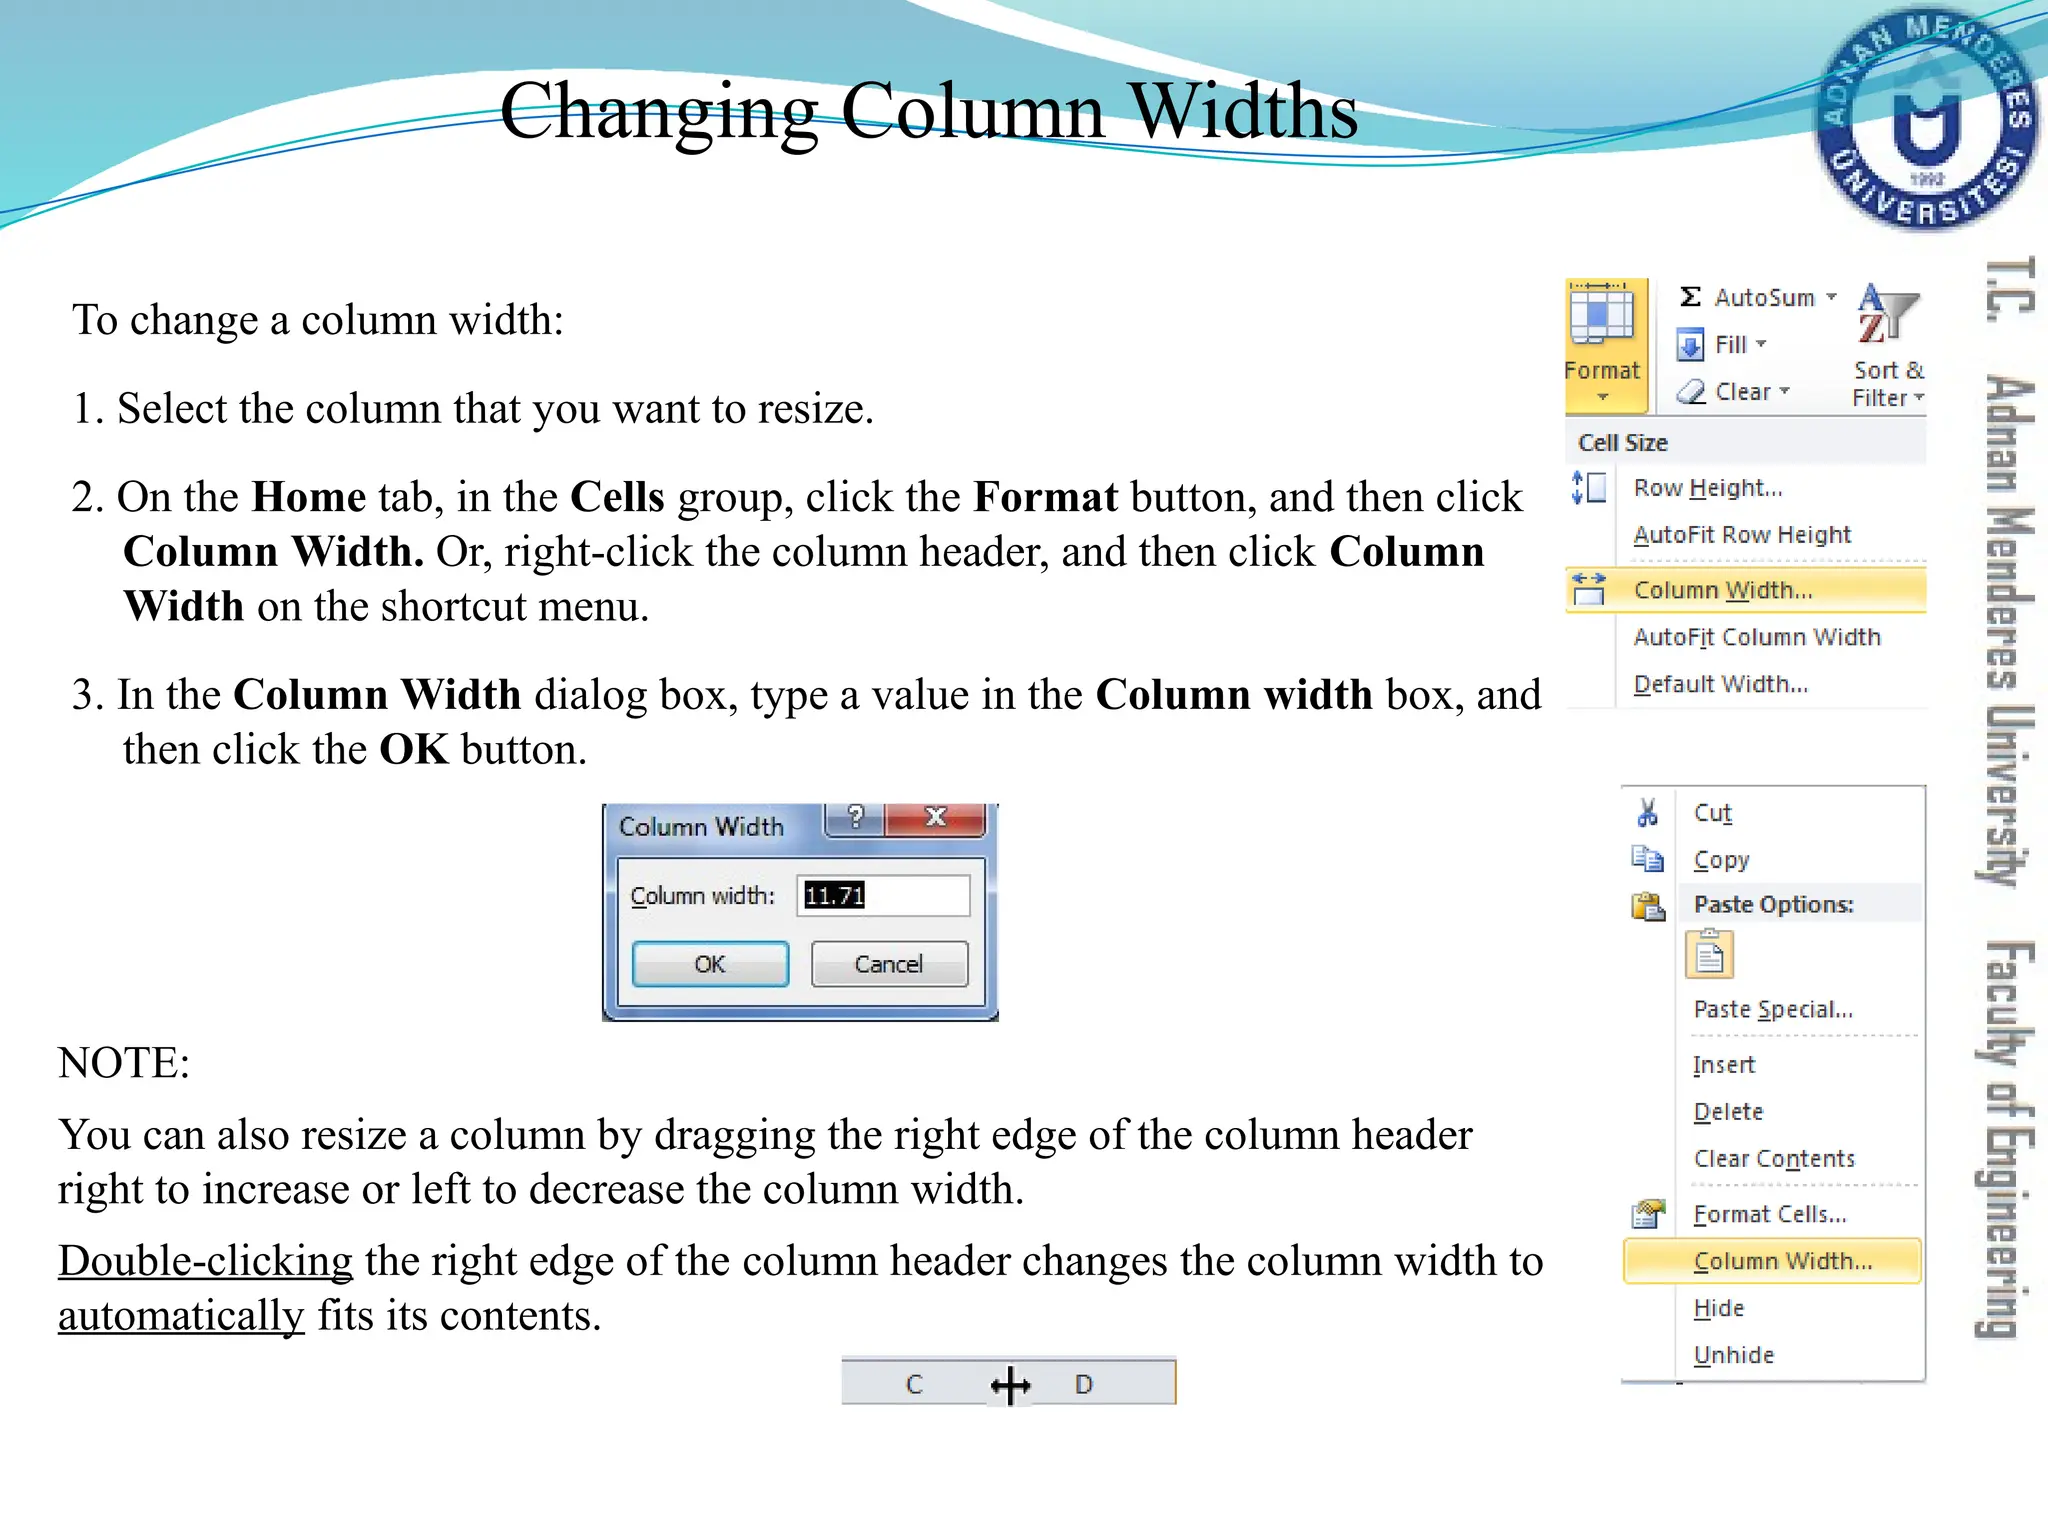The height and width of the screenshot is (1536, 2048).
Task: Click the Sort & Filter icon
Action: (1886, 316)
